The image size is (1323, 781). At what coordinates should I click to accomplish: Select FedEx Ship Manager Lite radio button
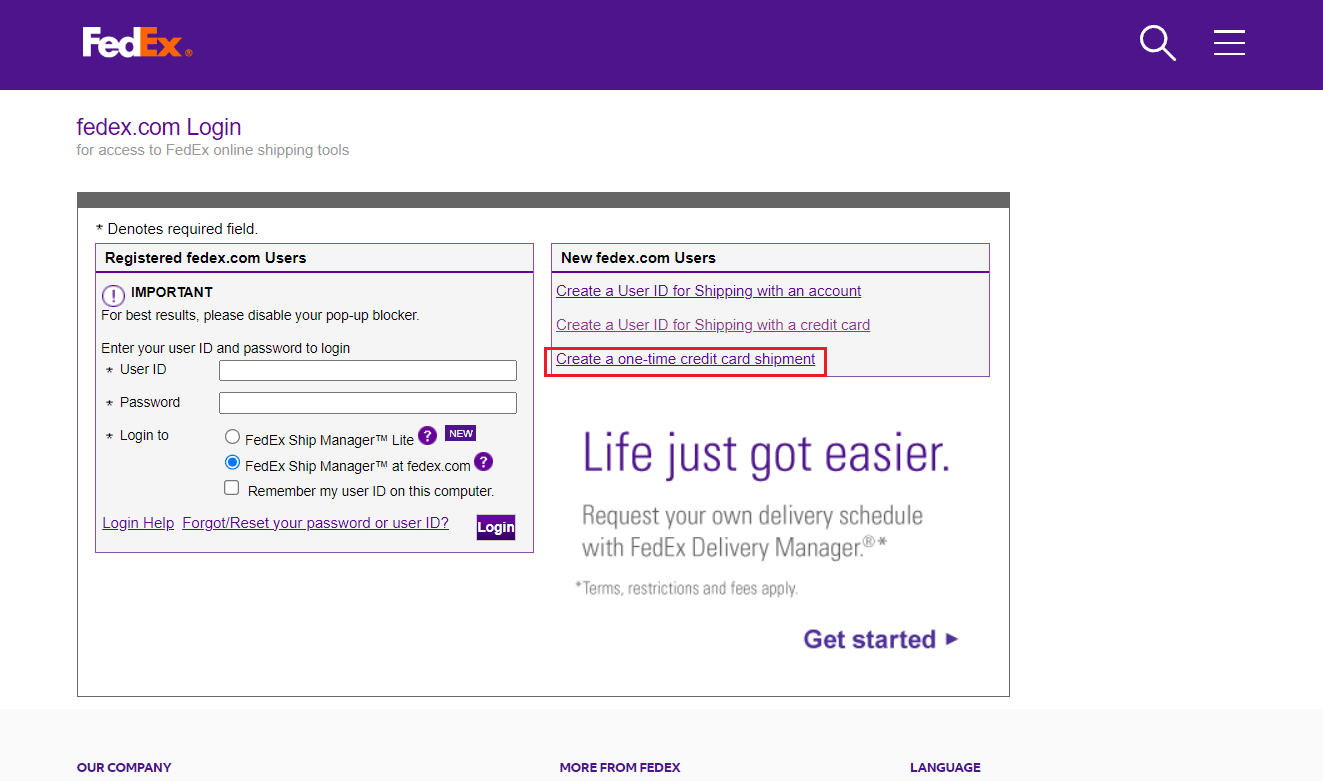coord(232,436)
